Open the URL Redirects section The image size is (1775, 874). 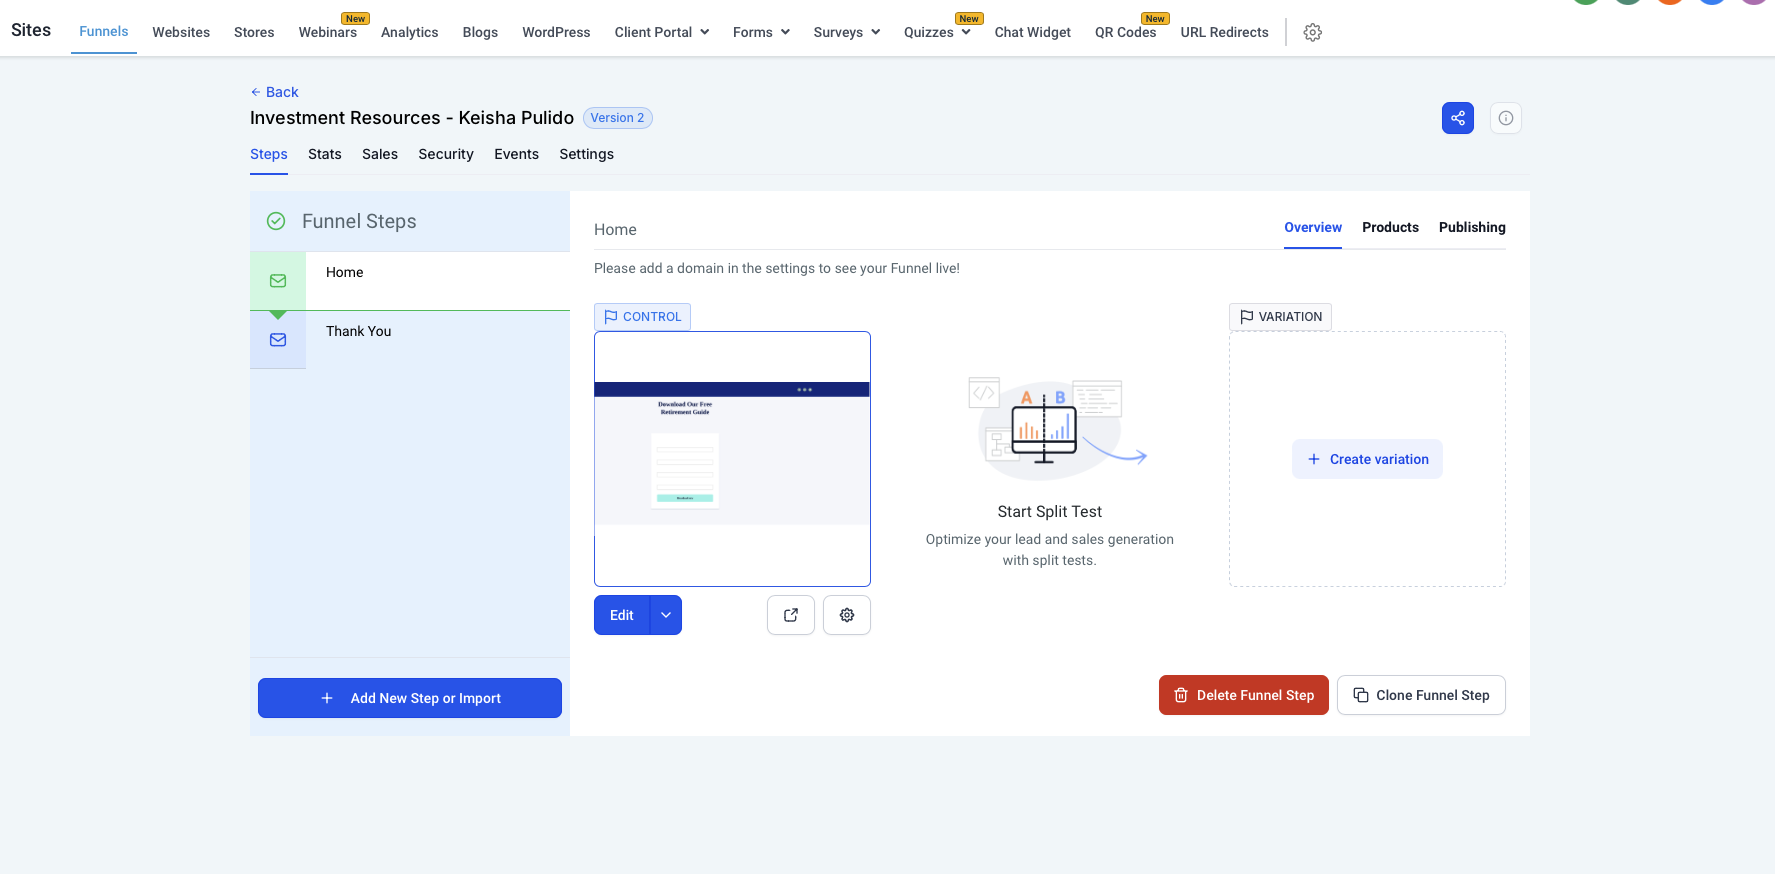[1224, 32]
